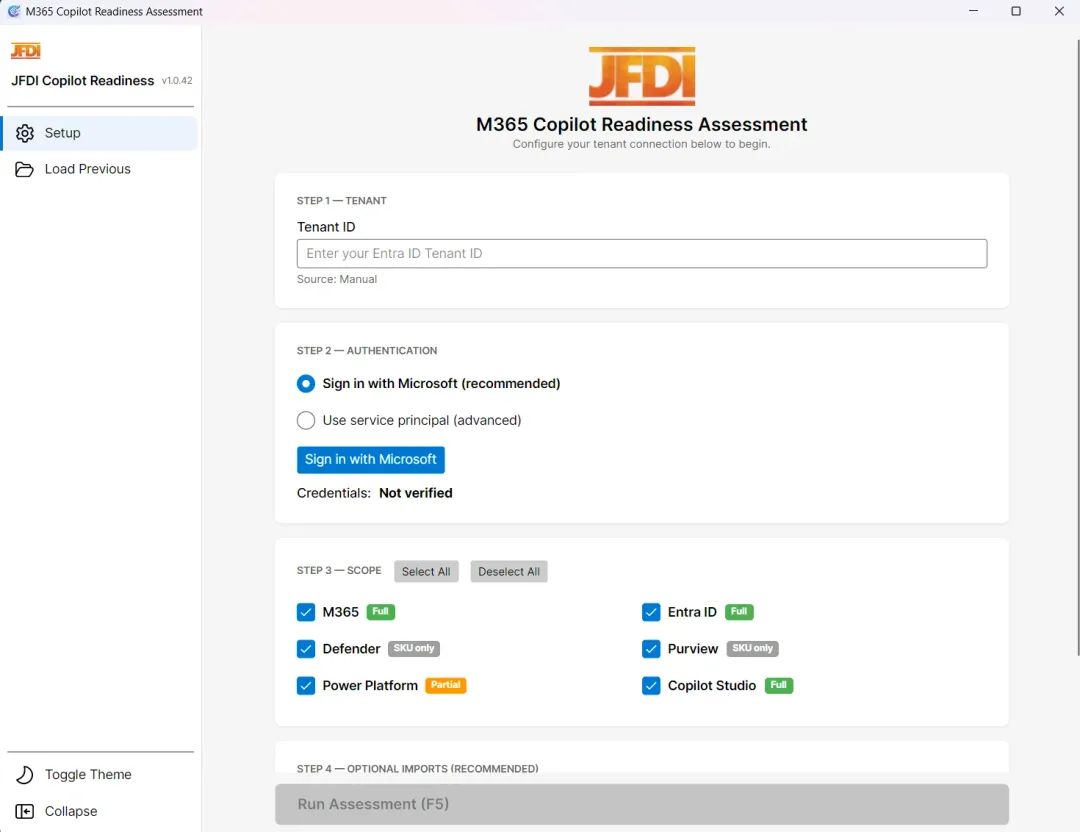Screen dimensions: 1080x832
Task: Click the Setup gear icon in sidebar
Action: (25, 134)
